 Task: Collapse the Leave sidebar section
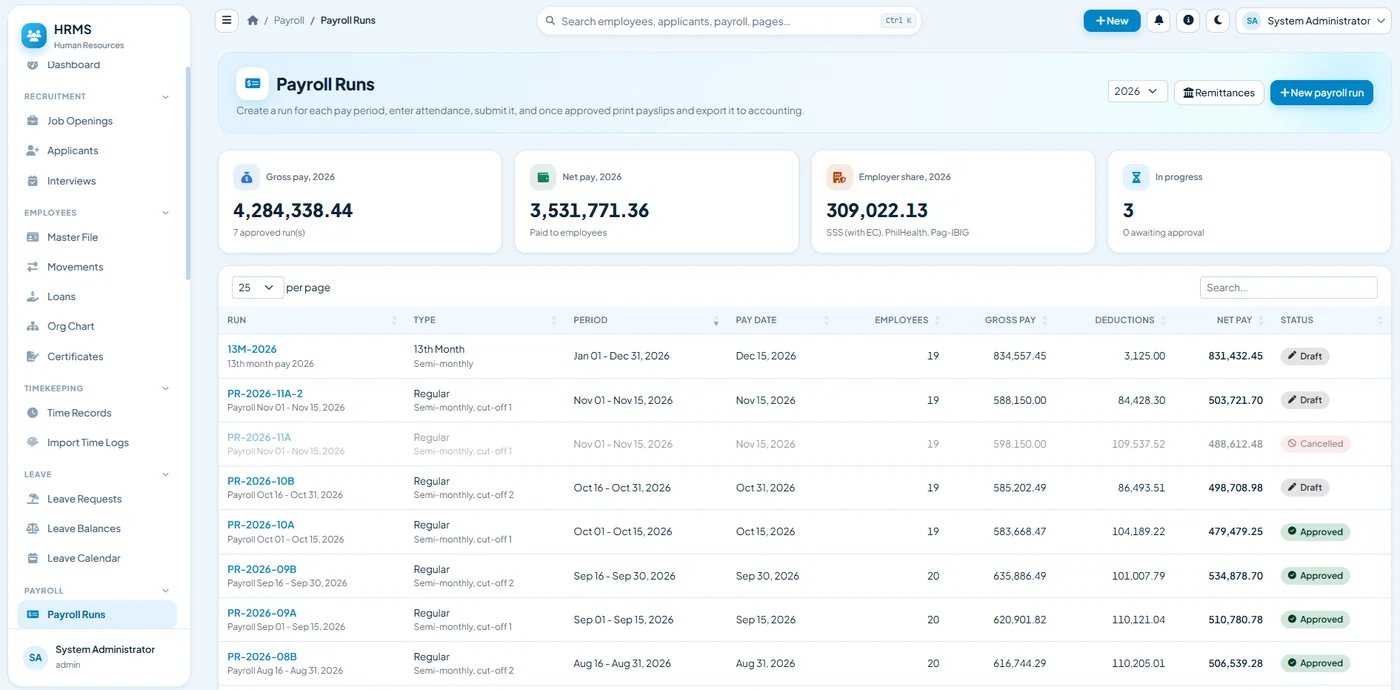[x=165, y=475]
